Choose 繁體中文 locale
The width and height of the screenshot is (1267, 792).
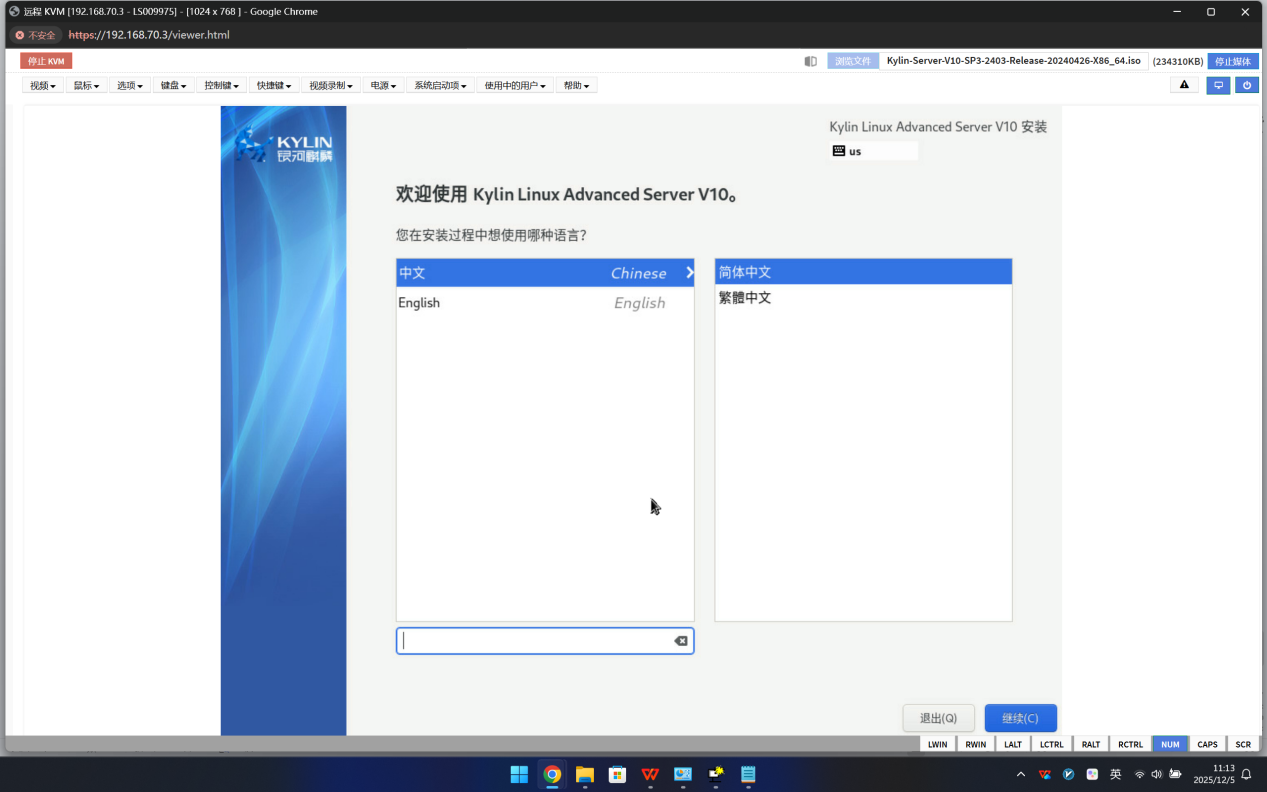click(x=863, y=298)
